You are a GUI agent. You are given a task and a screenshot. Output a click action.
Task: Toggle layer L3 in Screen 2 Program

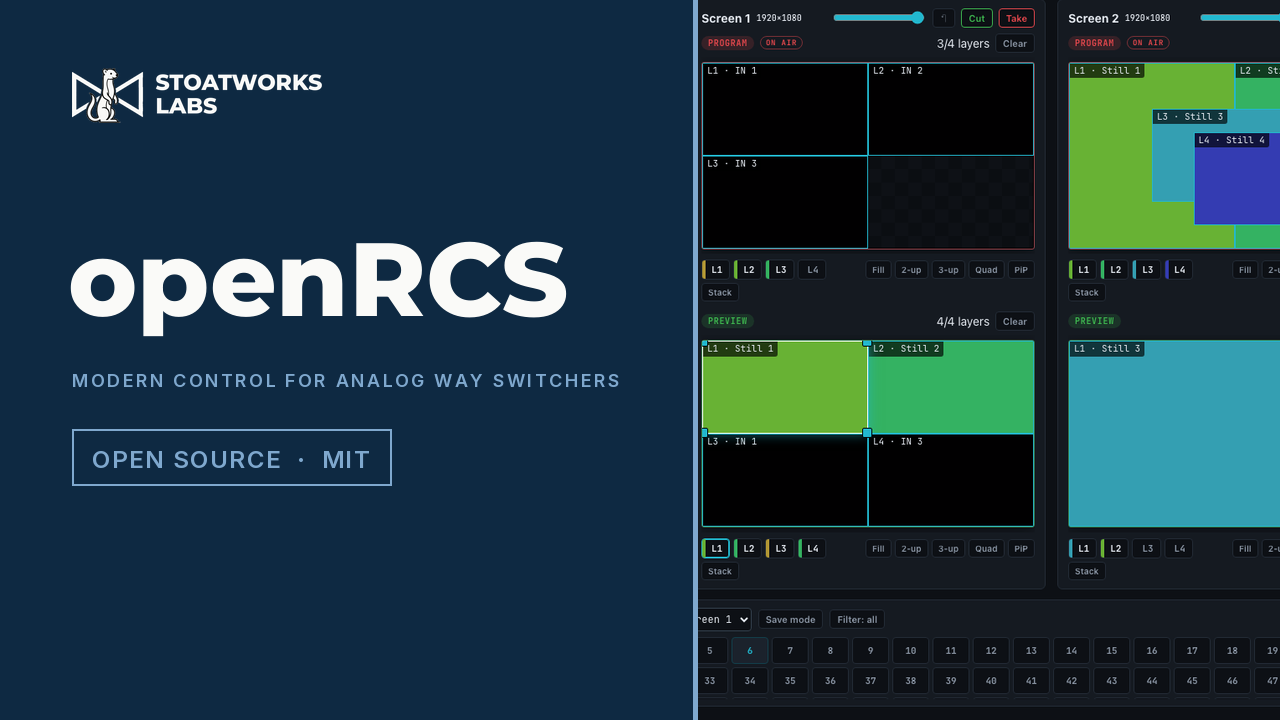(1147, 270)
